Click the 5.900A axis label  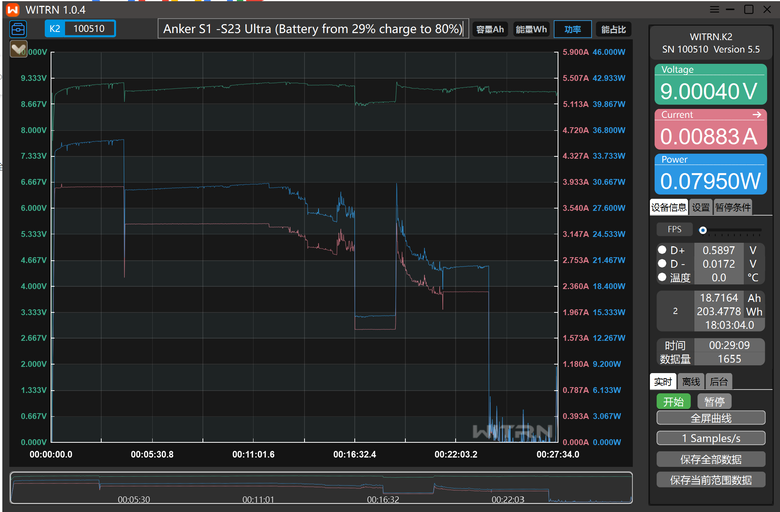coord(576,52)
